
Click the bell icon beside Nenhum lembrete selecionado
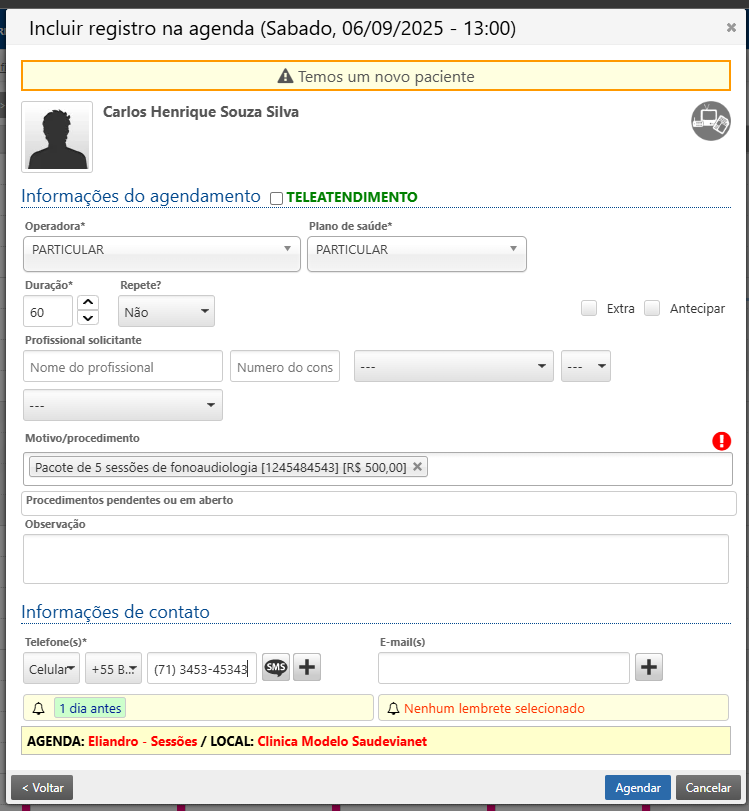pos(393,709)
